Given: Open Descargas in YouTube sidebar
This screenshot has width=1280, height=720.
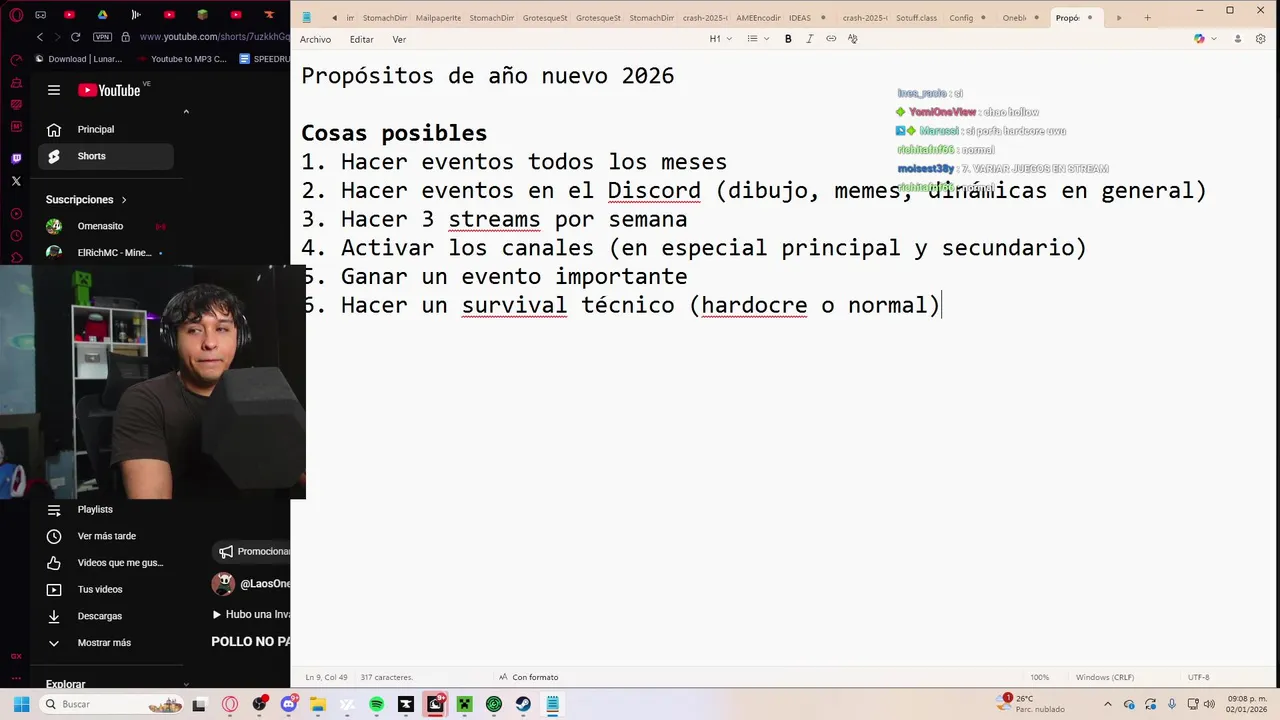Looking at the screenshot, I should tap(105, 616).
